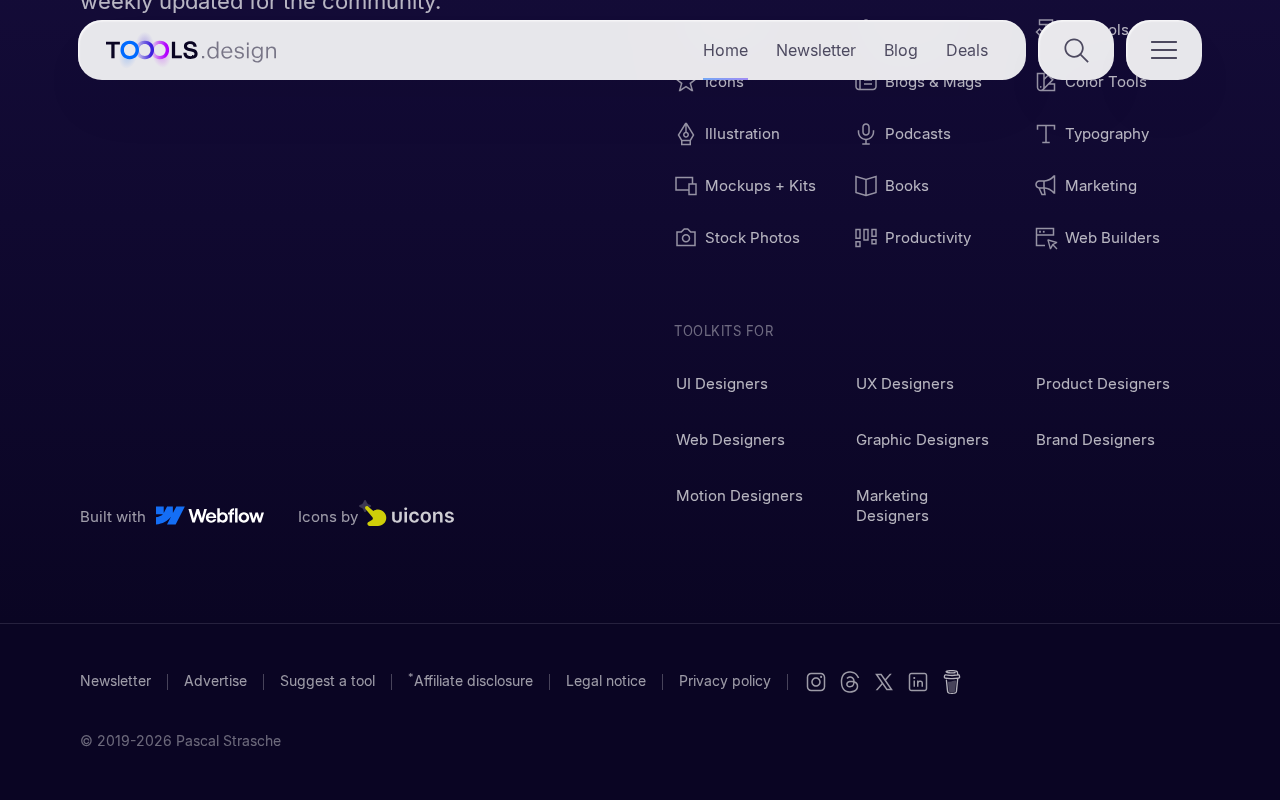This screenshot has width=1280, height=800.
Task: Select the Home nav item
Action: pyautogui.click(x=725, y=50)
